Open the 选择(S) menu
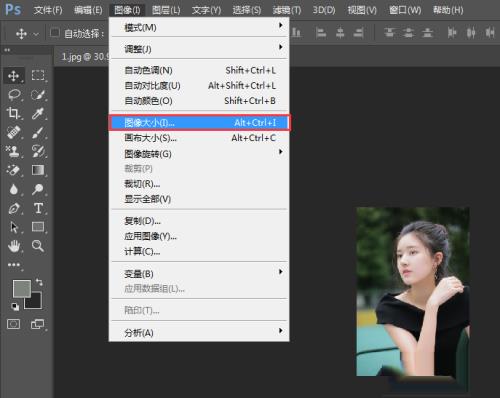 pyautogui.click(x=247, y=10)
